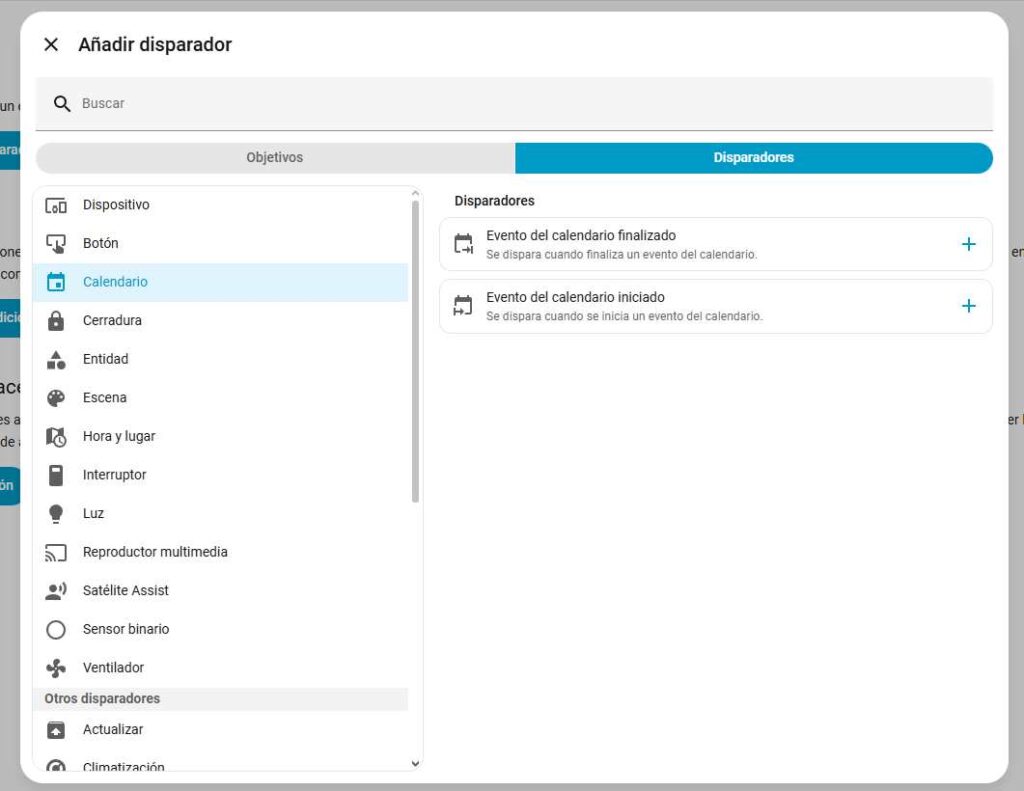Select the Satélite Assist icon
This screenshot has height=791, width=1024.
[x=56, y=591]
